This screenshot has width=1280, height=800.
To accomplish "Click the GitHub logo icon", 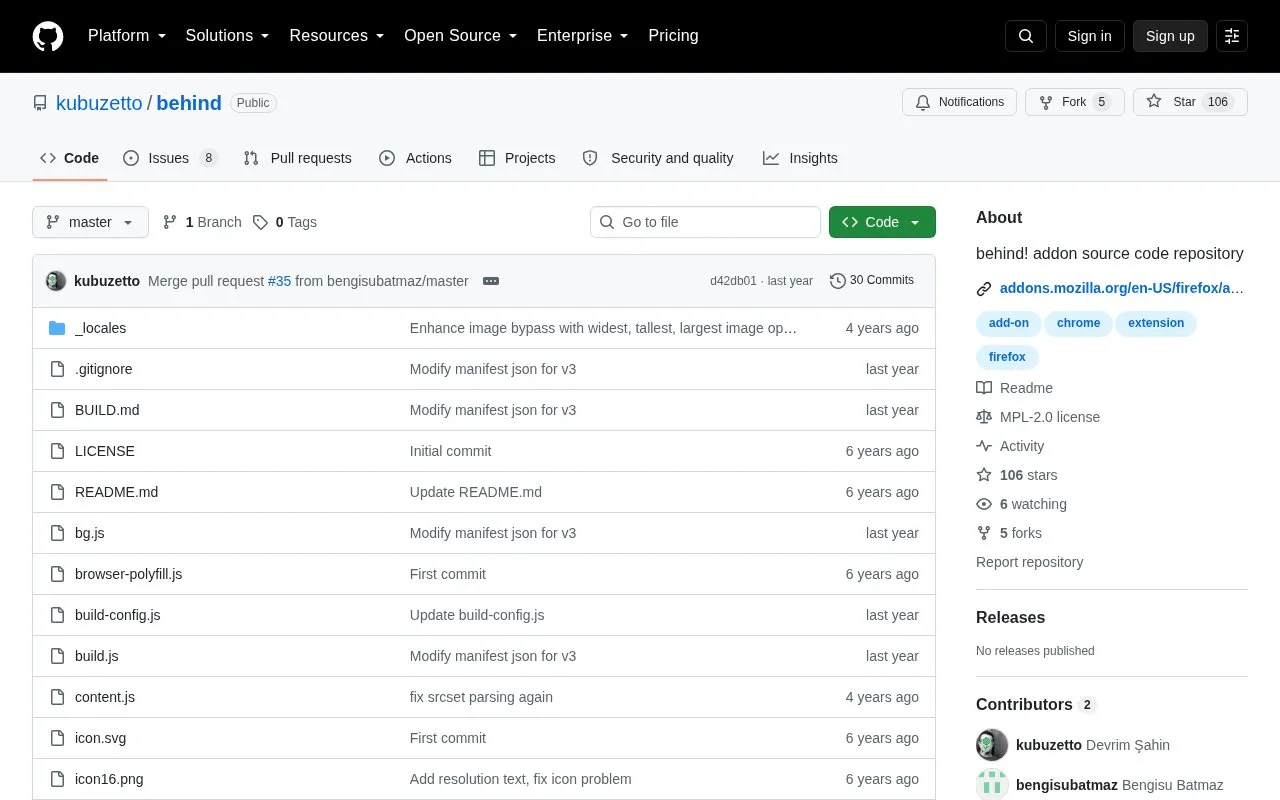I will pyautogui.click(x=48, y=36).
